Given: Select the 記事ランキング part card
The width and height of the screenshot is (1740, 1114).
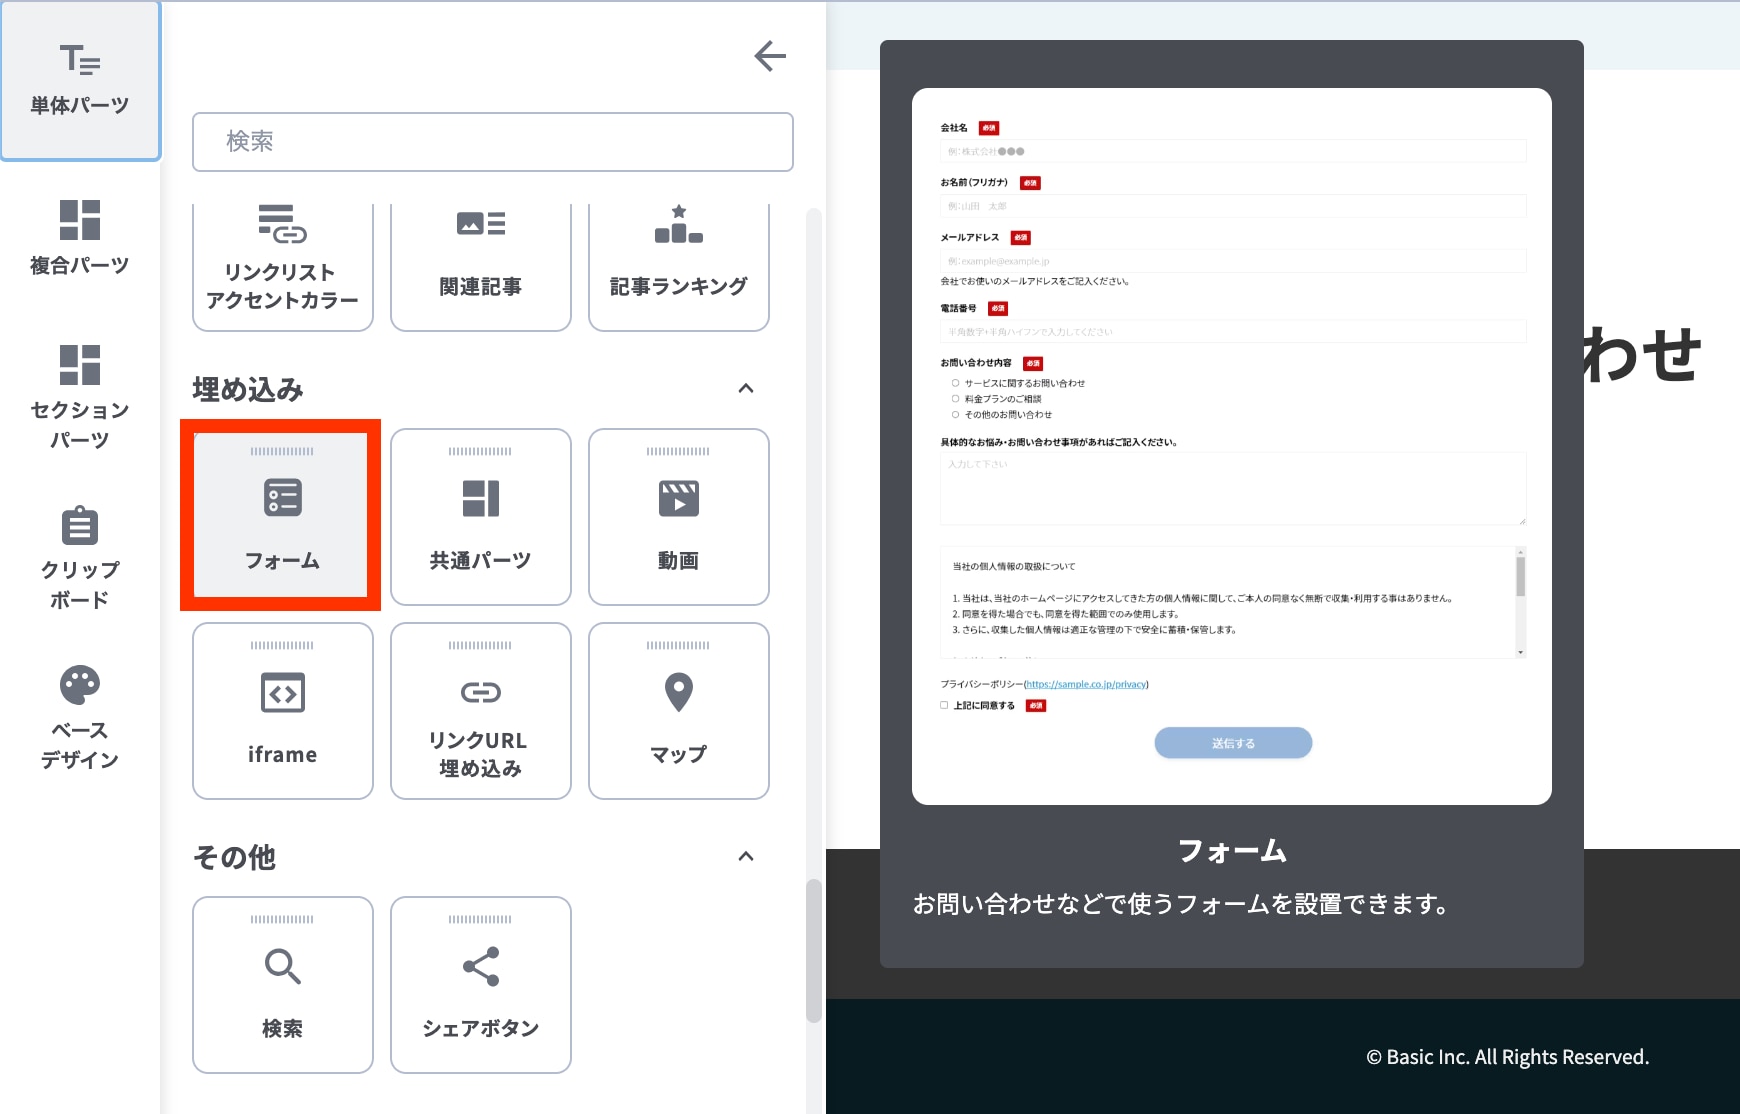Looking at the screenshot, I should point(679,266).
